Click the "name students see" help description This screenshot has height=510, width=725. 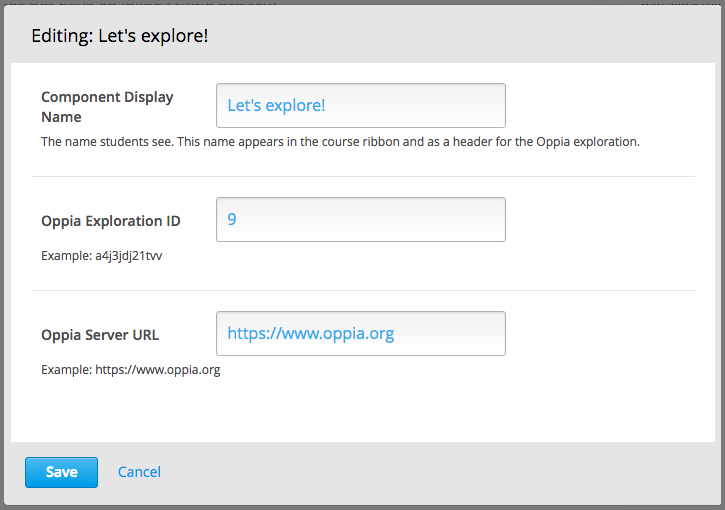point(340,142)
